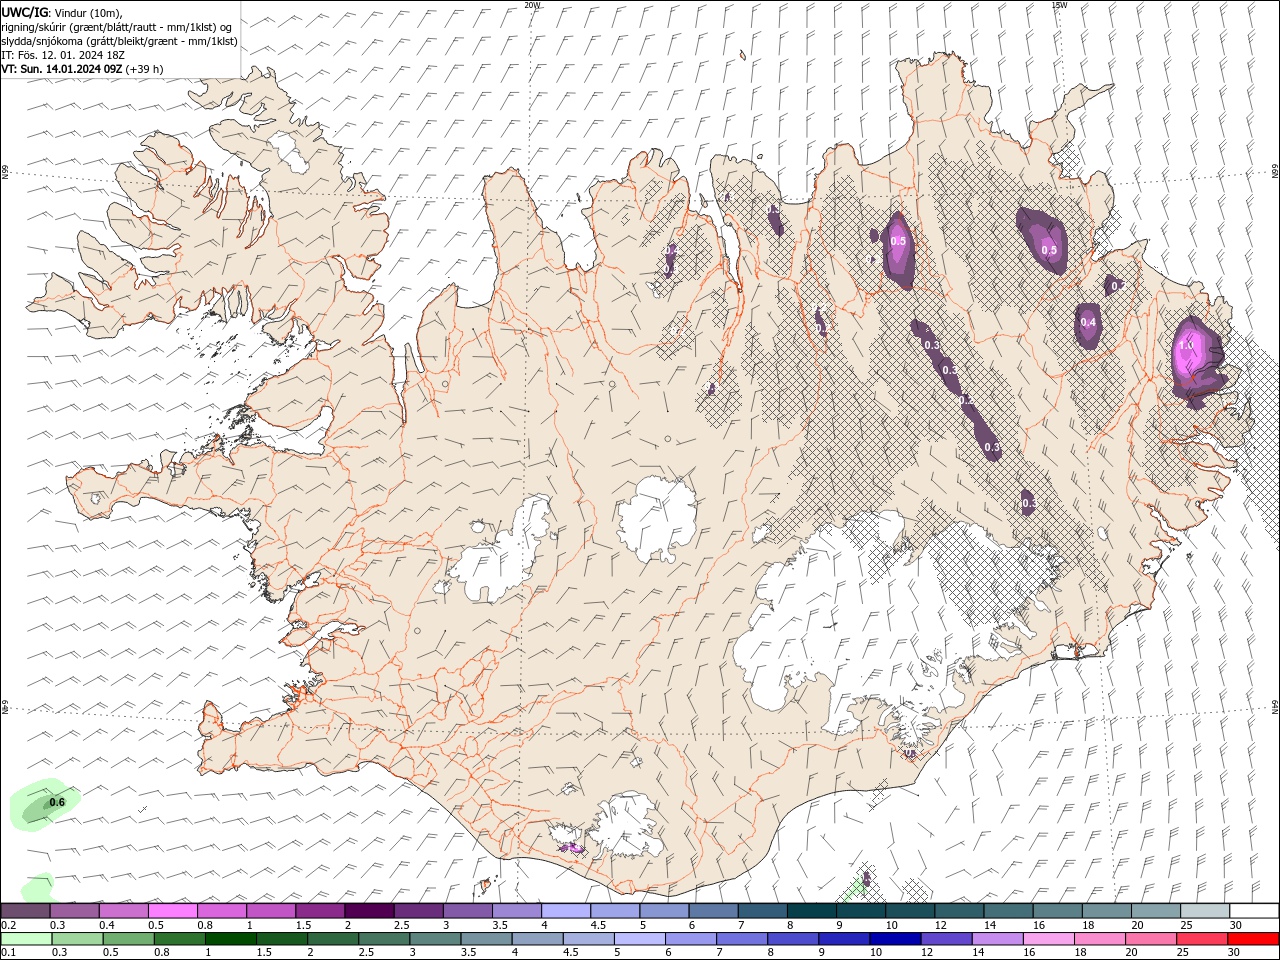The image size is (1280, 960).
Task: Select the light lavender swatch labeled 4 in upper scale
Action: 566,910
